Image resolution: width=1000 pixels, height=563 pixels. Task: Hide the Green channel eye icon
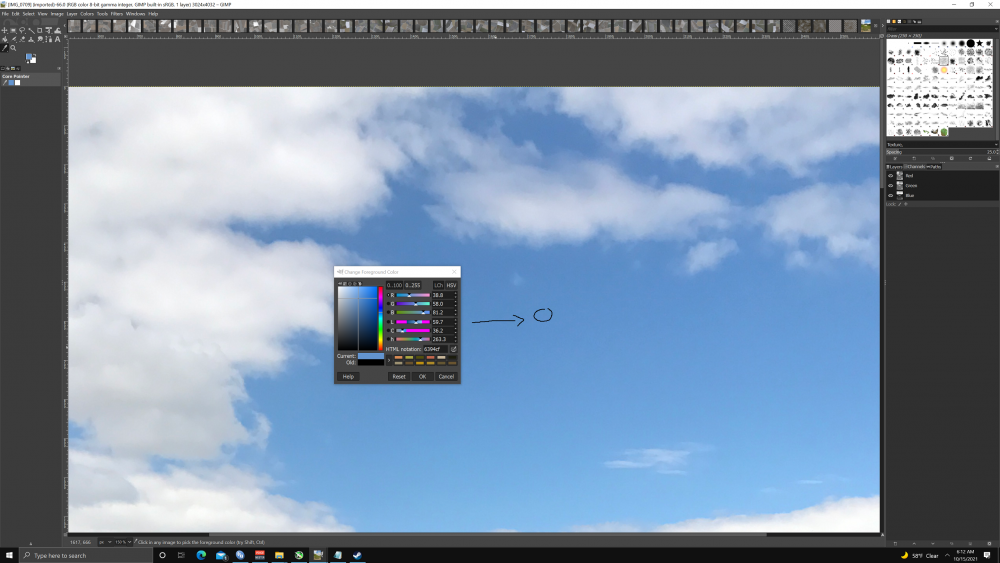click(890, 186)
